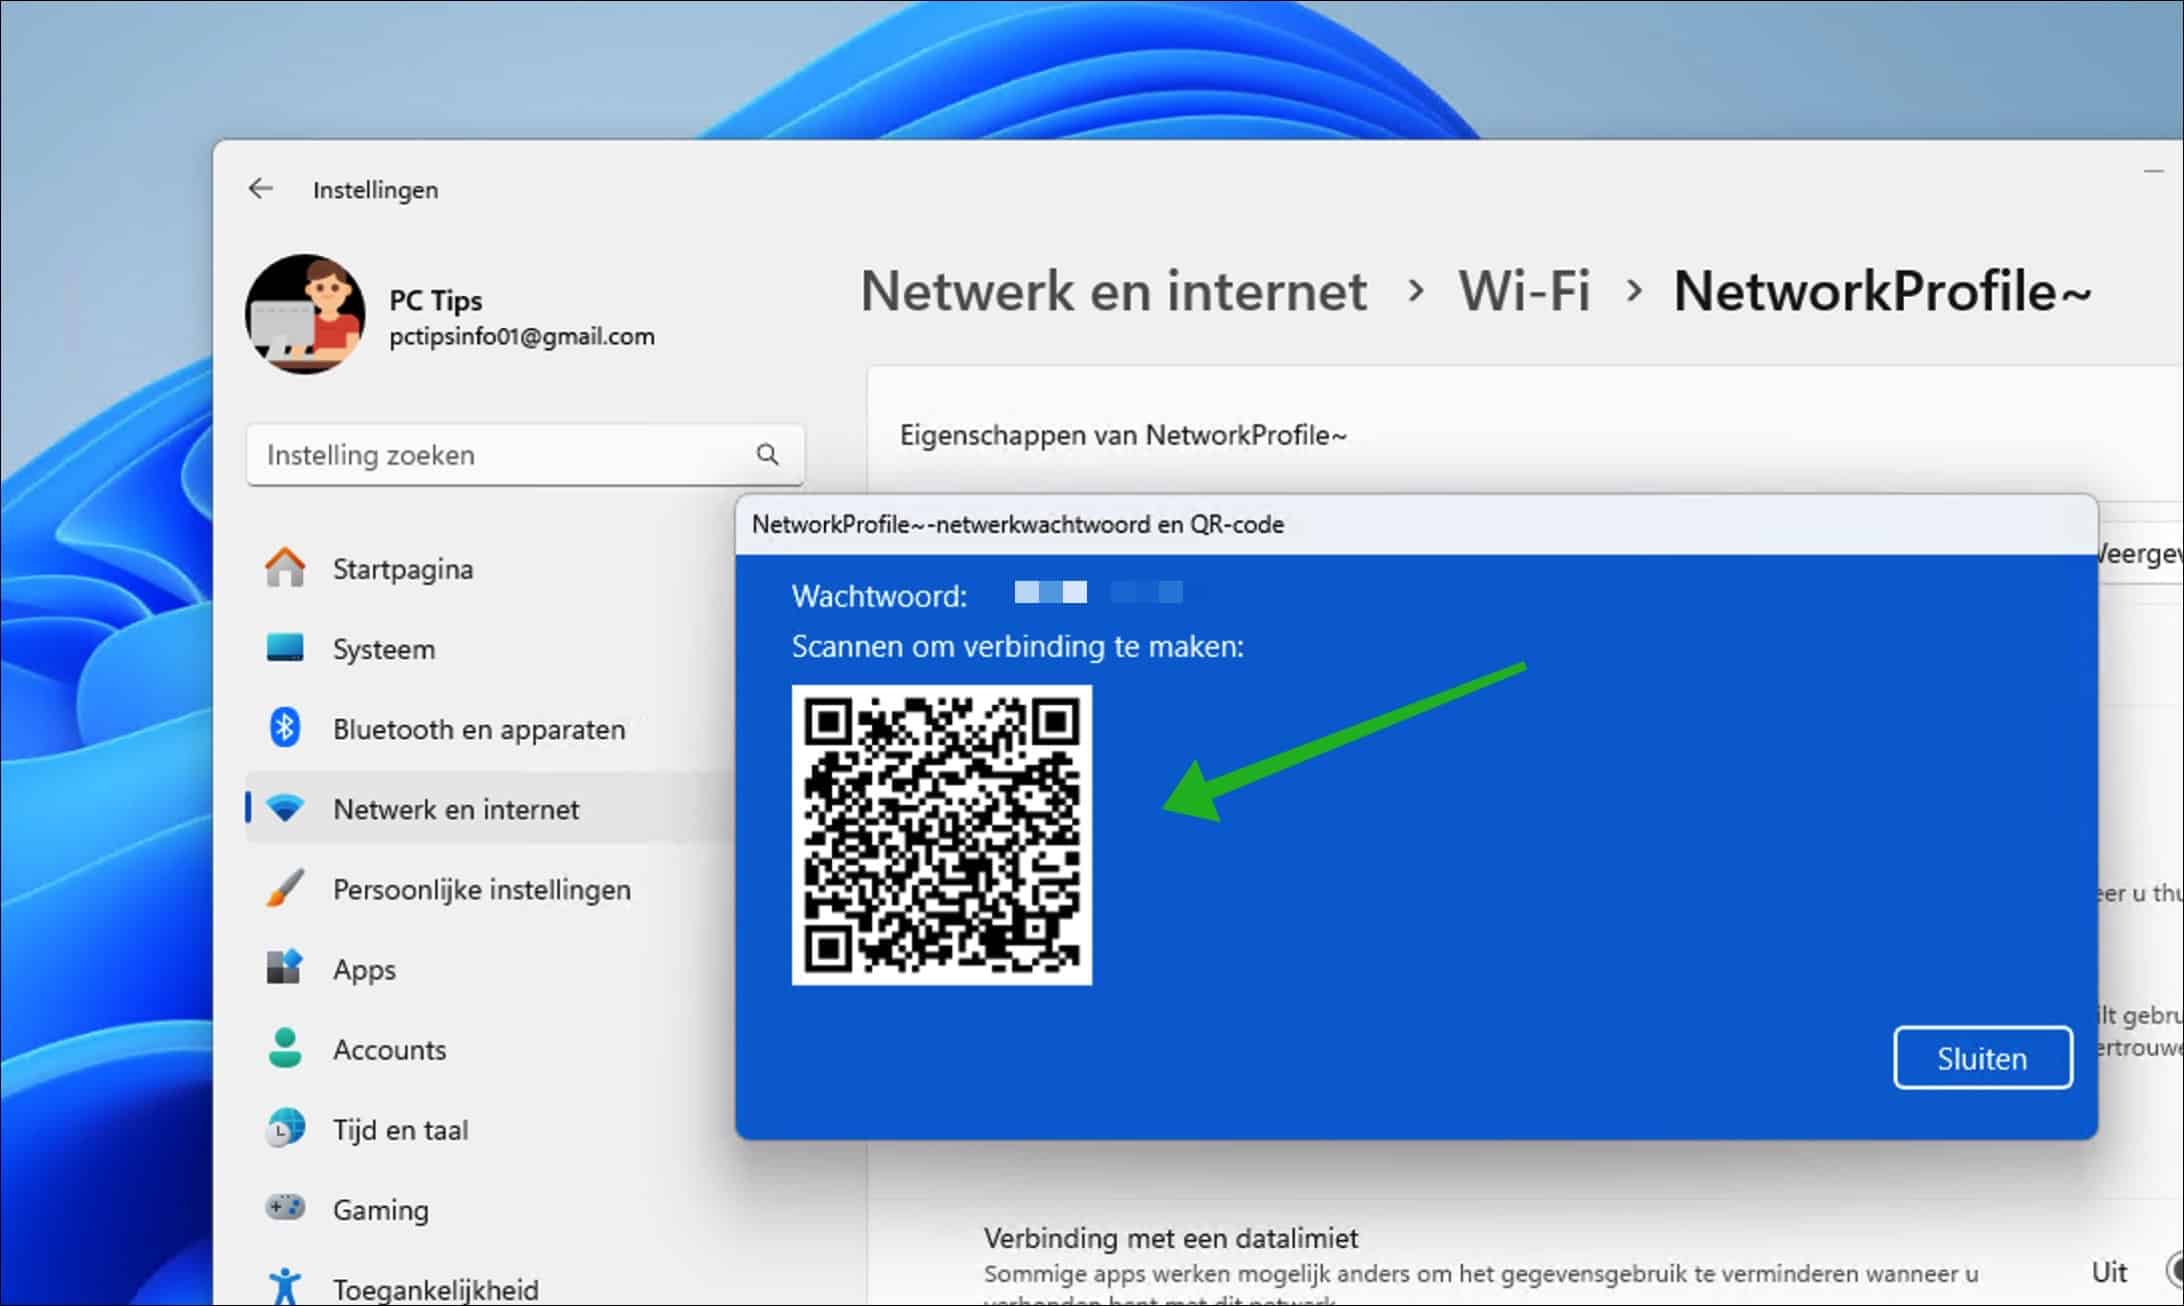This screenshot has width=2184, height=1306.
Task: Open Bluetooth en apparaten via the Bluetooth icon
Action: coord(286,728)
